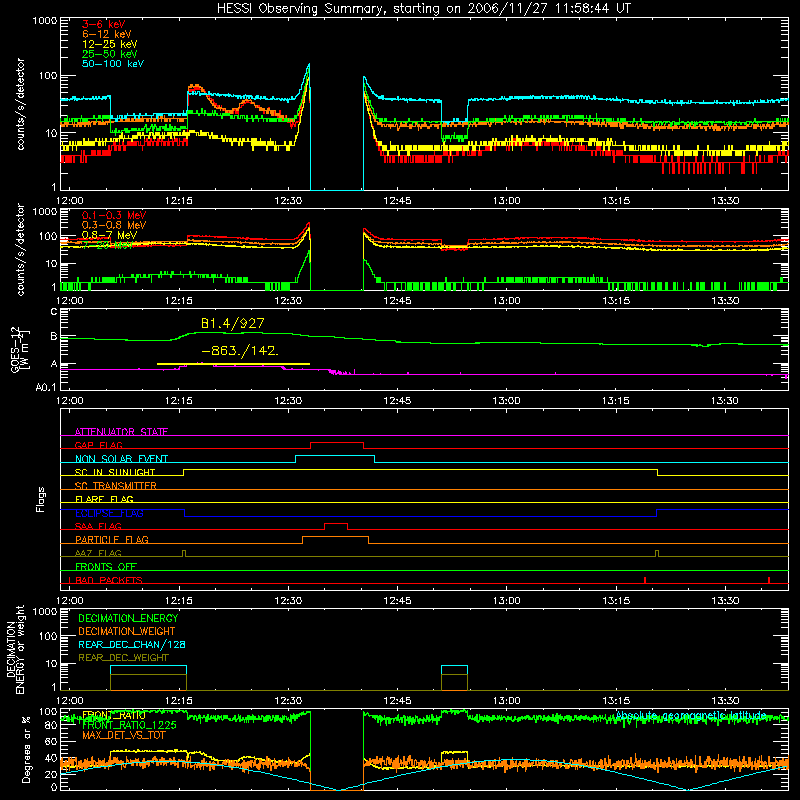The height and width of the screenshot is (800, 800).
Task: Click the 0.3-0.8 MeV legend label
Action: [x=114, y=225]
